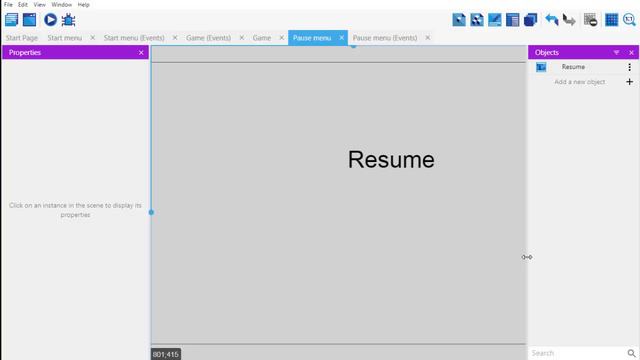Redo the last undone change
The height and width of the screenshot is (360, 640).
pos(569,20)
